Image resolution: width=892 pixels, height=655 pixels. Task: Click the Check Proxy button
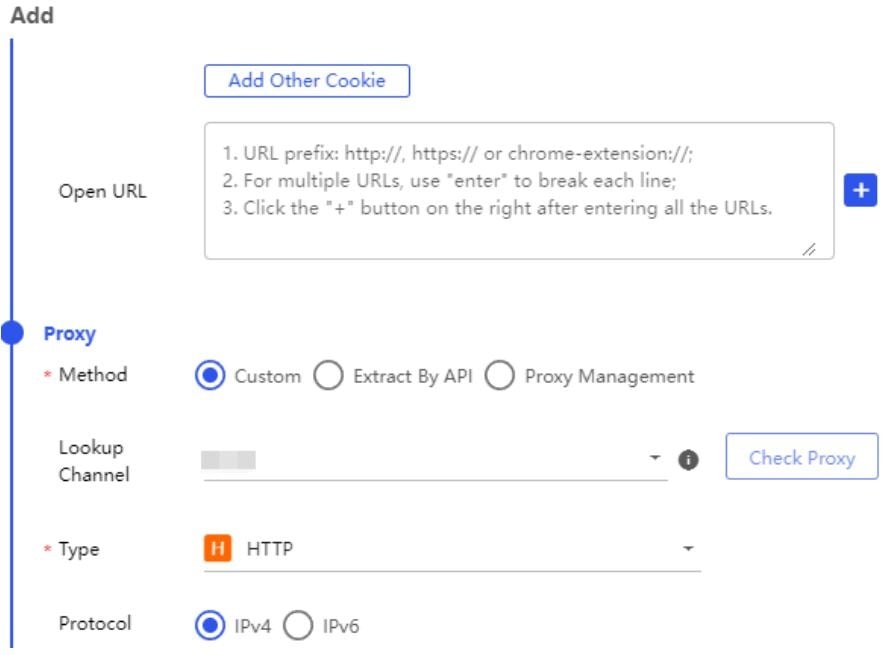click(802, 457)
